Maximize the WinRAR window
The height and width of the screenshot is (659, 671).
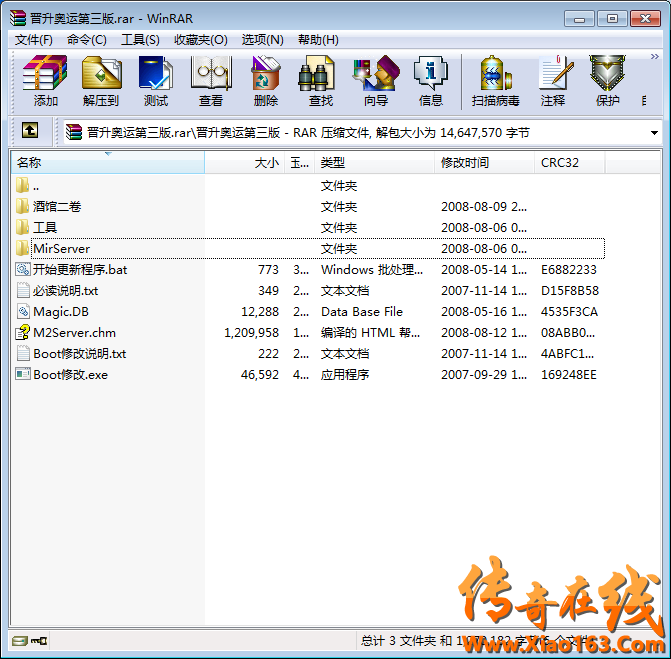click(x=612, y=19)
